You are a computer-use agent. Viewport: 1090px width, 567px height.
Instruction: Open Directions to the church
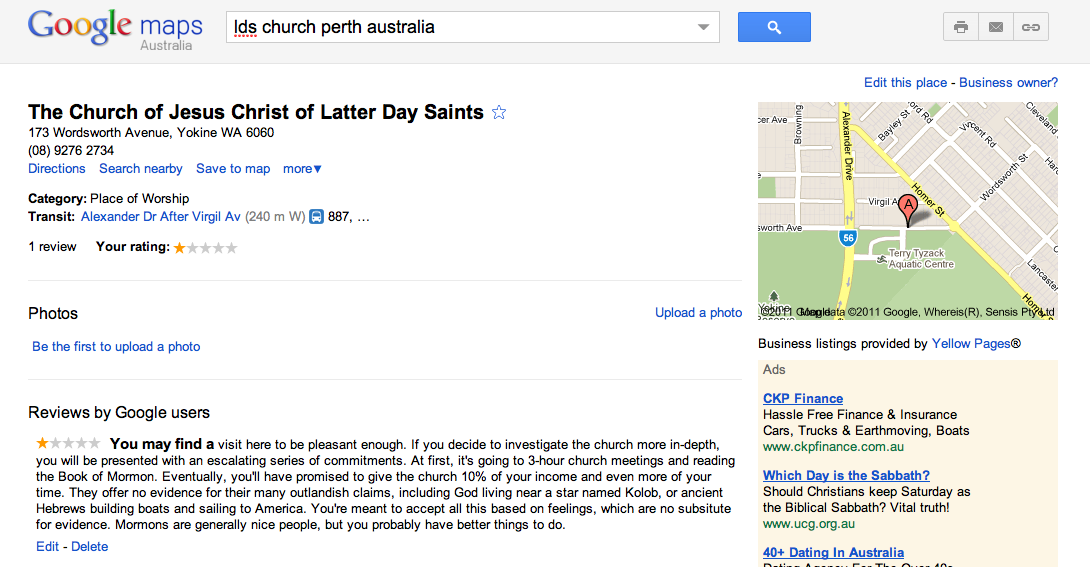pos(57,169)
